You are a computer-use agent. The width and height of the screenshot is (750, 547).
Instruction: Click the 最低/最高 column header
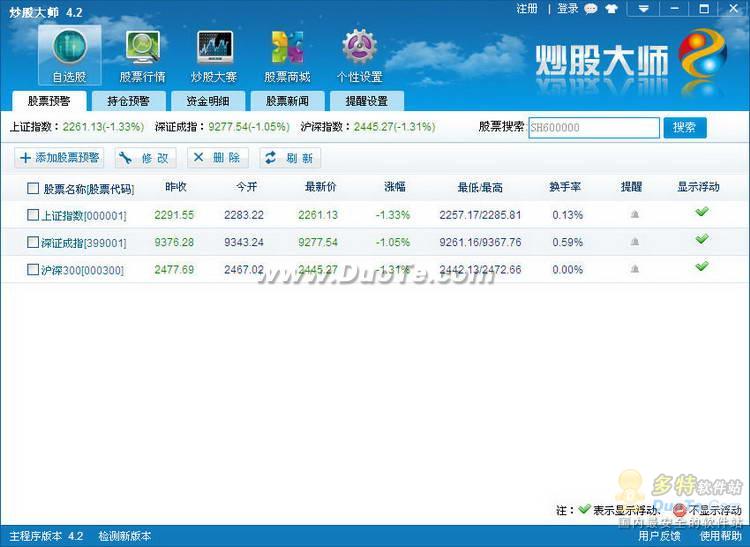tap(480, 187)
